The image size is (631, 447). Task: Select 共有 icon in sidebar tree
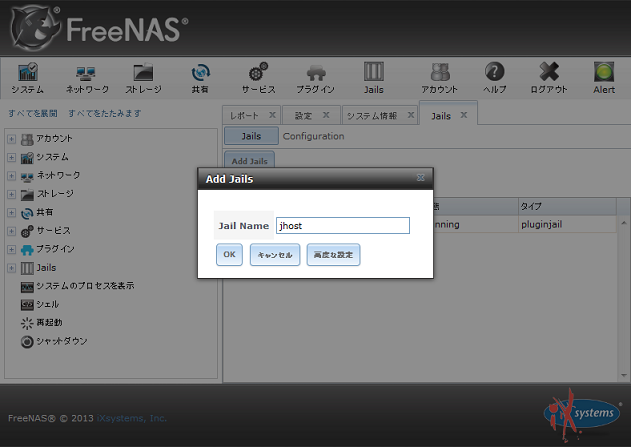pyautogui.click(x=27, y=213)
